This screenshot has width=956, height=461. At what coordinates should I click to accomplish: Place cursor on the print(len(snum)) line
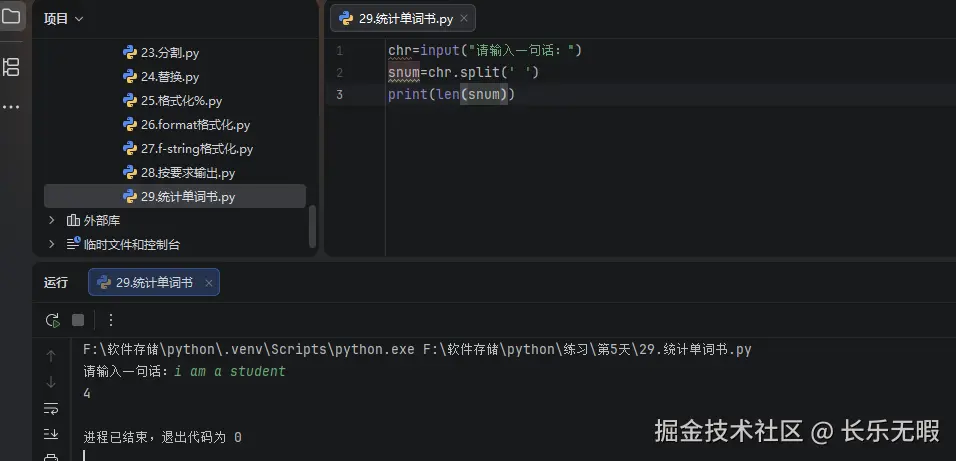click(x=451, y=95)
